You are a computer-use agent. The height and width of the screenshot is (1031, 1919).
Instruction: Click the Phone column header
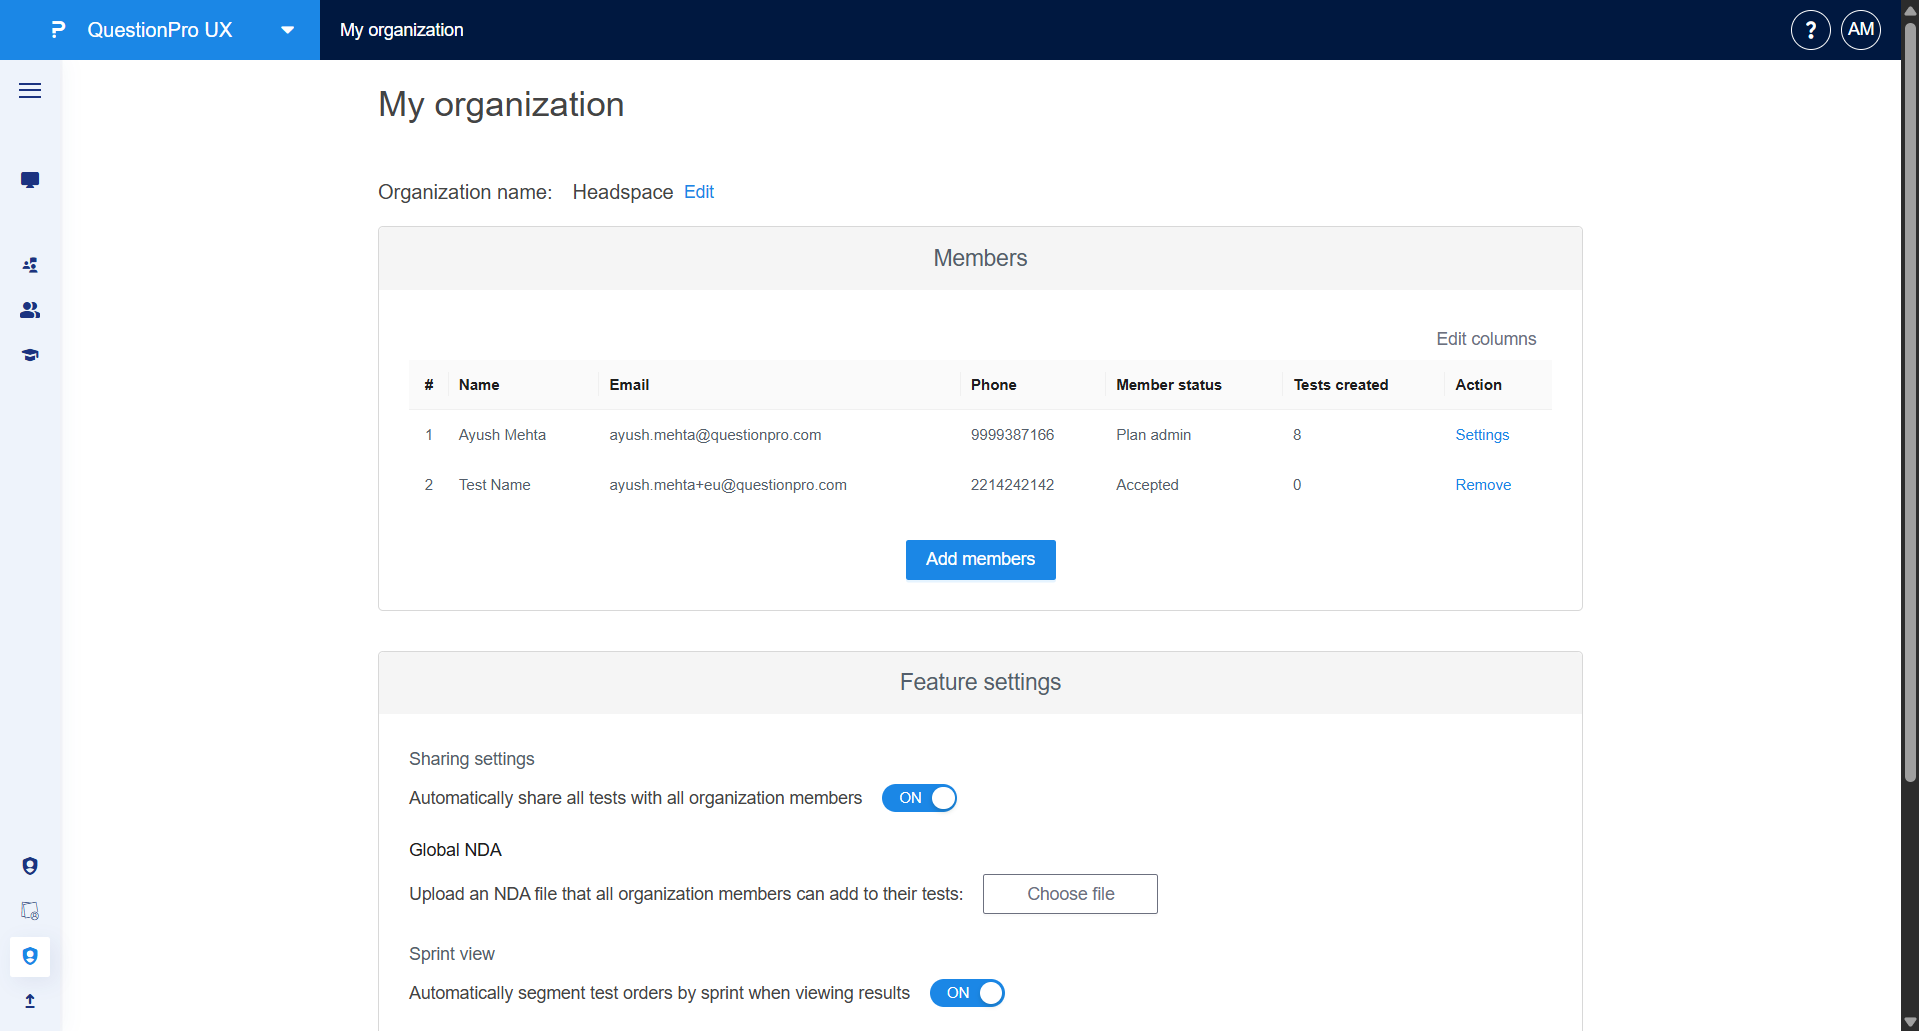pyautogui.click(x=993, y=385)
